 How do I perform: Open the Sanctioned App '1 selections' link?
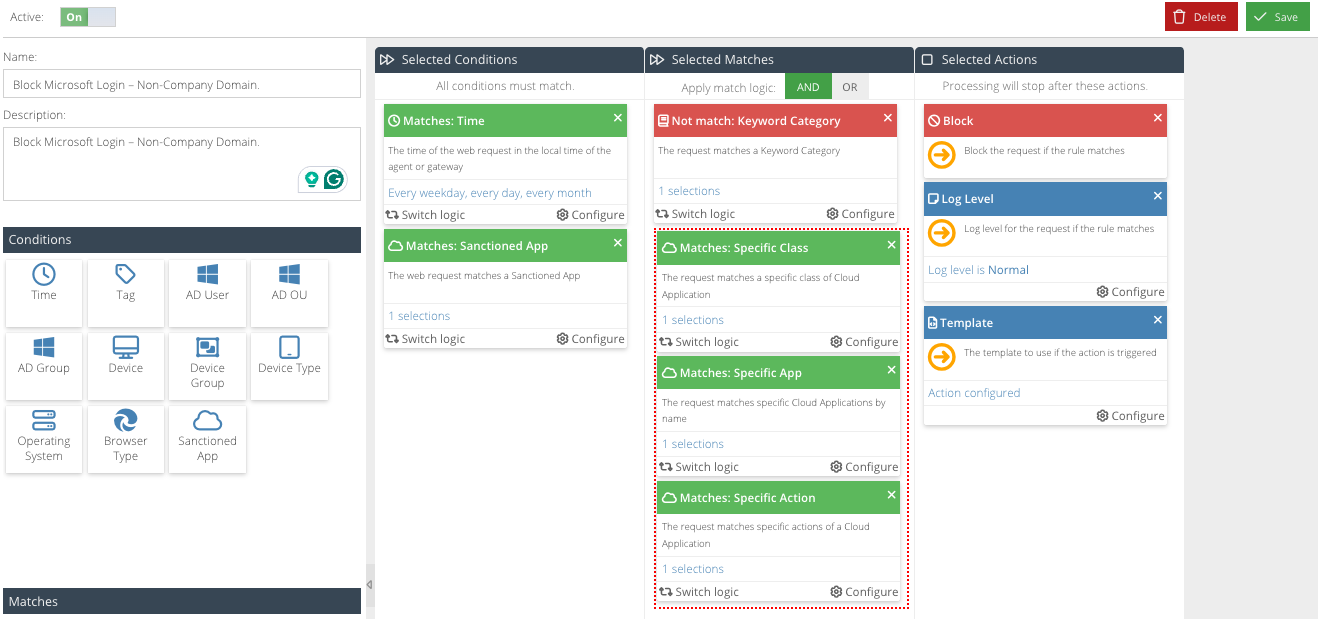coord(419,316)
